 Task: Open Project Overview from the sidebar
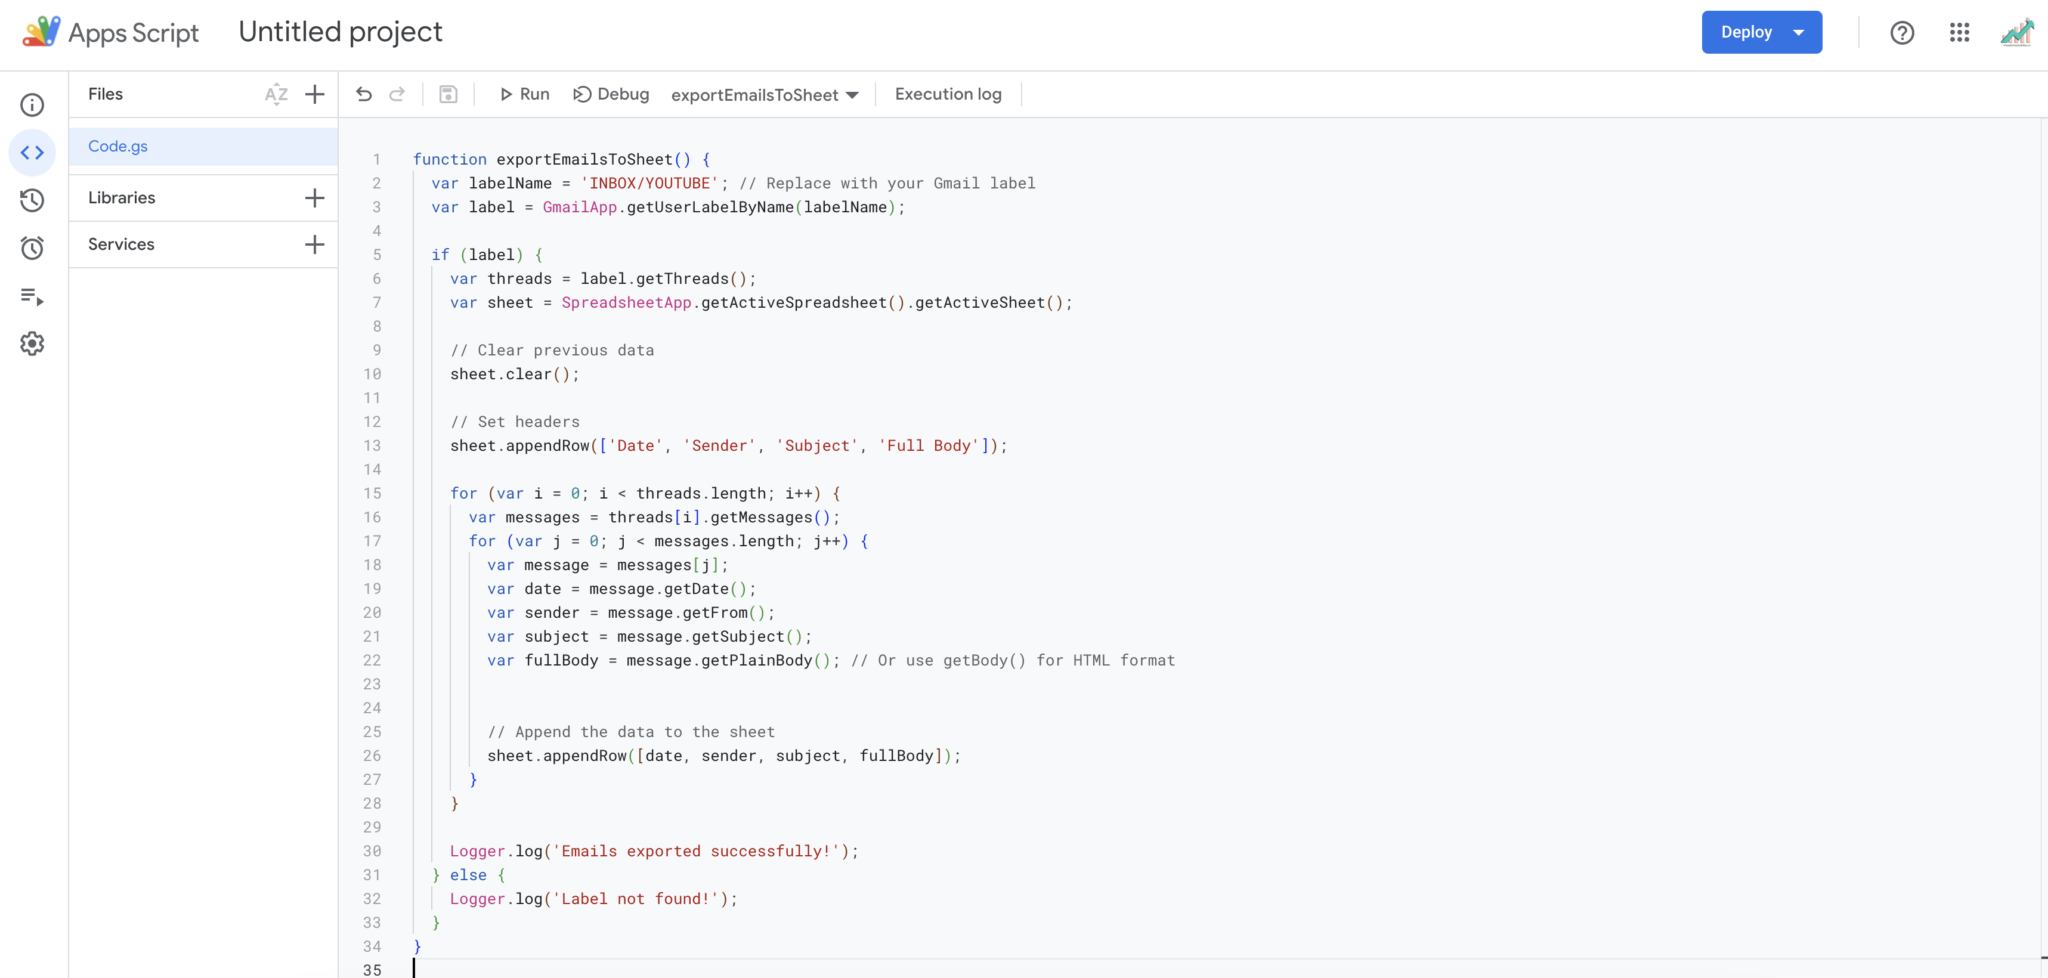pos(32,104)
